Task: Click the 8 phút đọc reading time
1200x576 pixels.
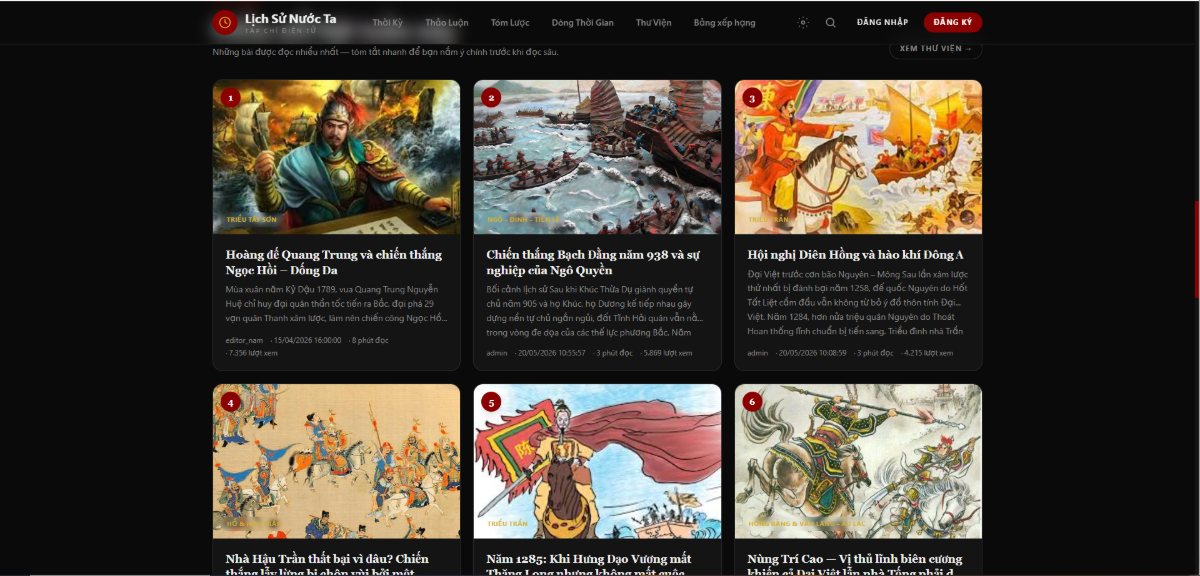Action: [x=370, y=340]
